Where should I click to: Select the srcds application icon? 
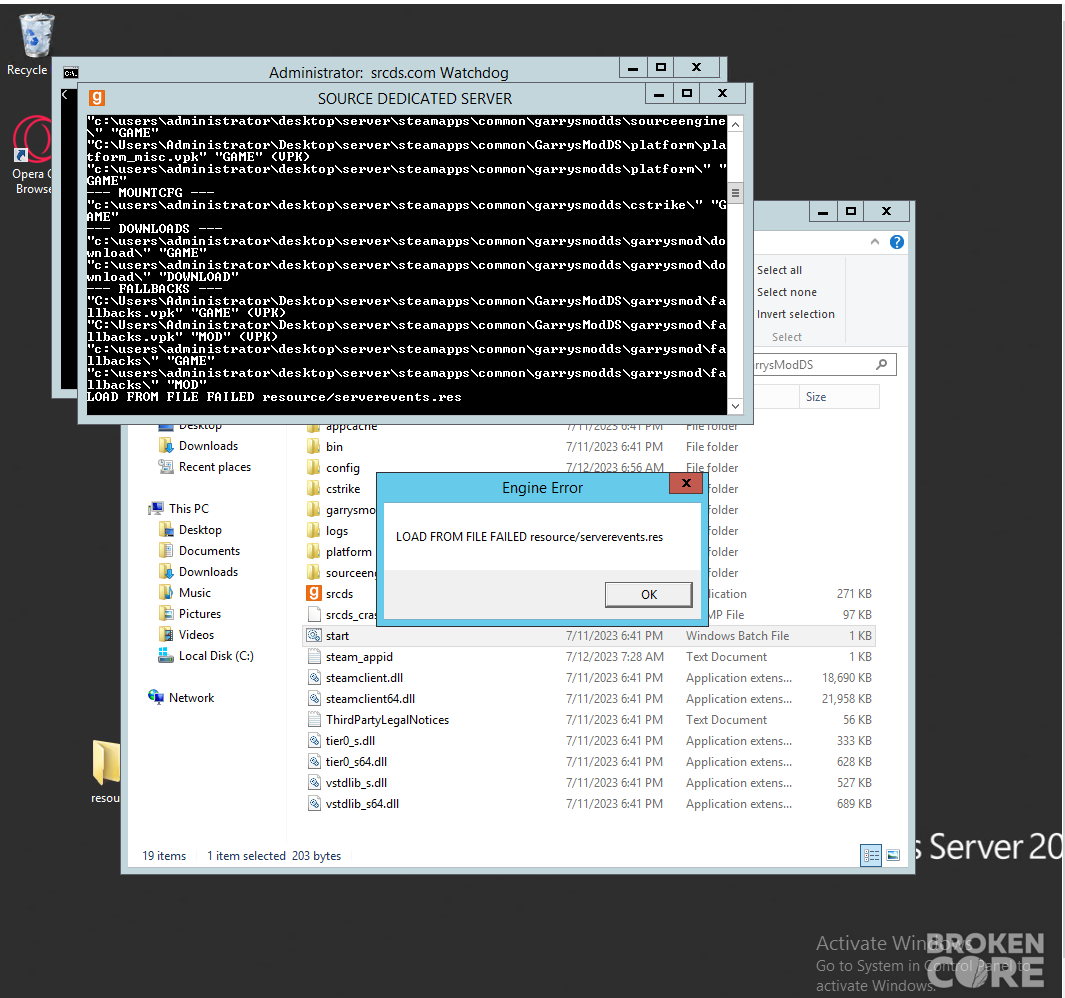click(313, 593)
